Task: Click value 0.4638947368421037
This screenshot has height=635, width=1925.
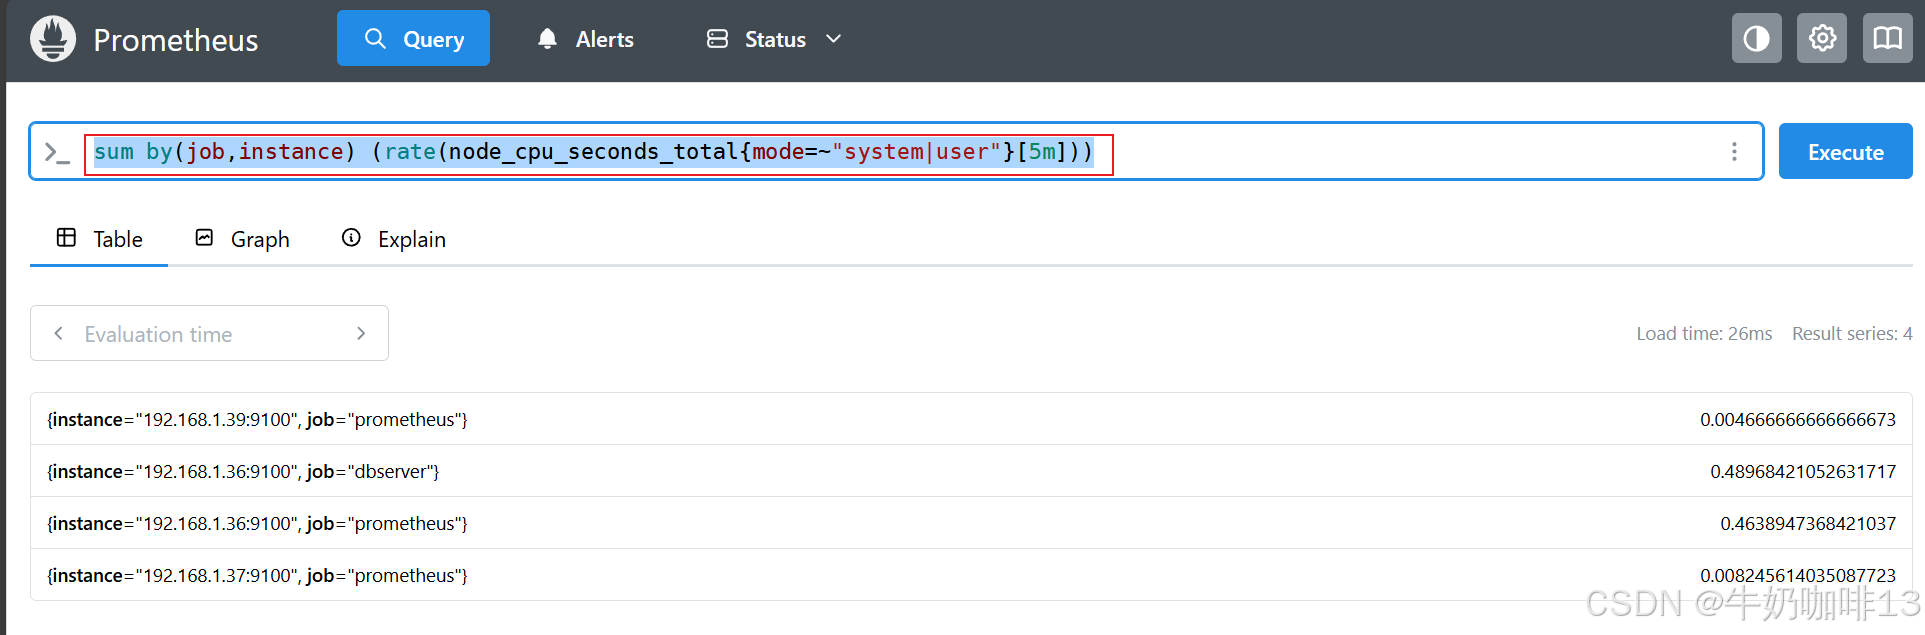Action: [1808, 524]
